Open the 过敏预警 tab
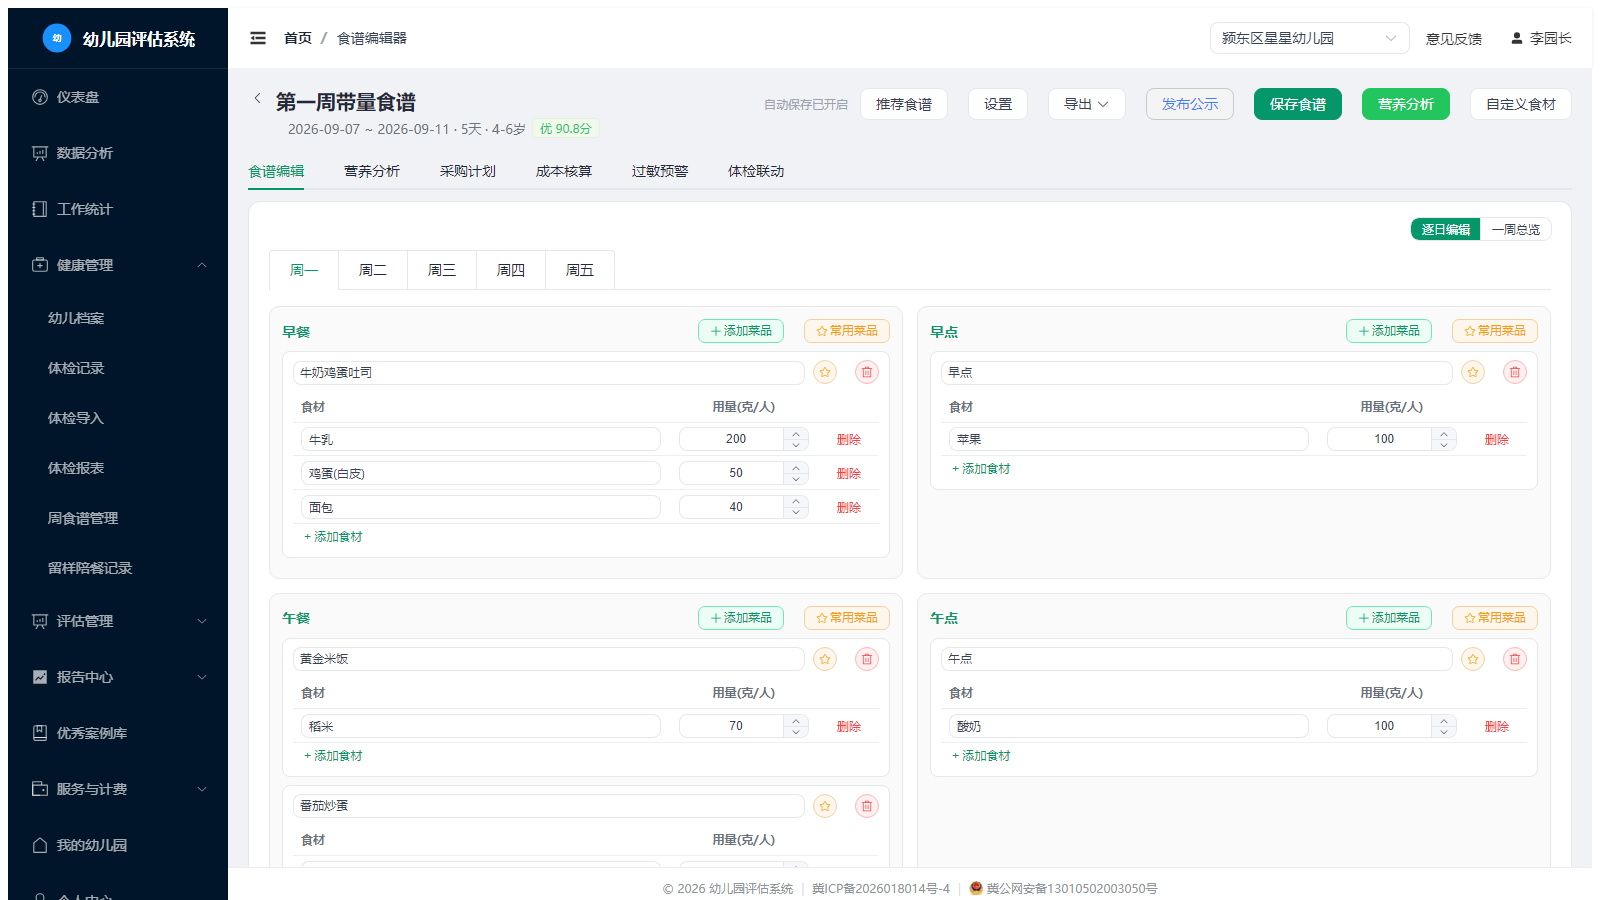The image size is (1600, 900). point(660,171)
